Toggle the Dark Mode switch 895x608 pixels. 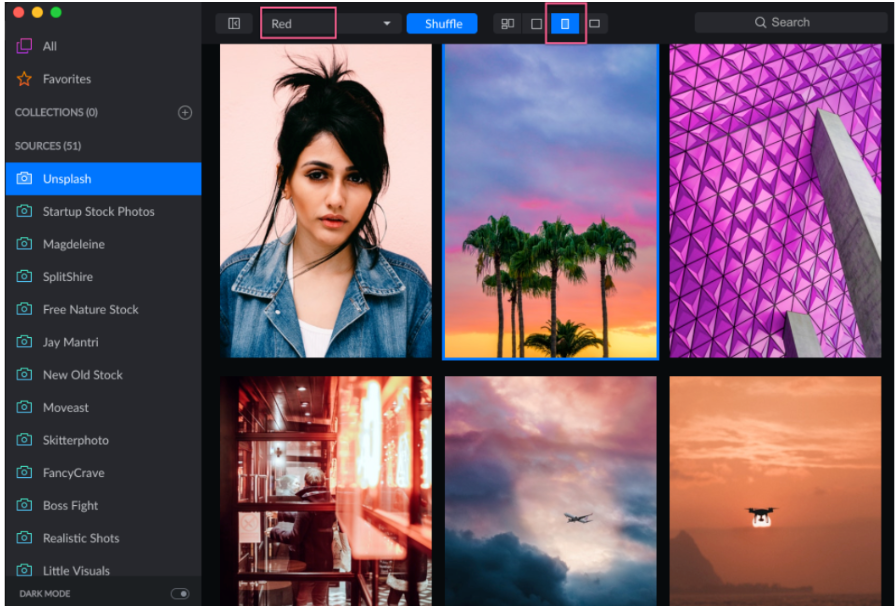180,594
